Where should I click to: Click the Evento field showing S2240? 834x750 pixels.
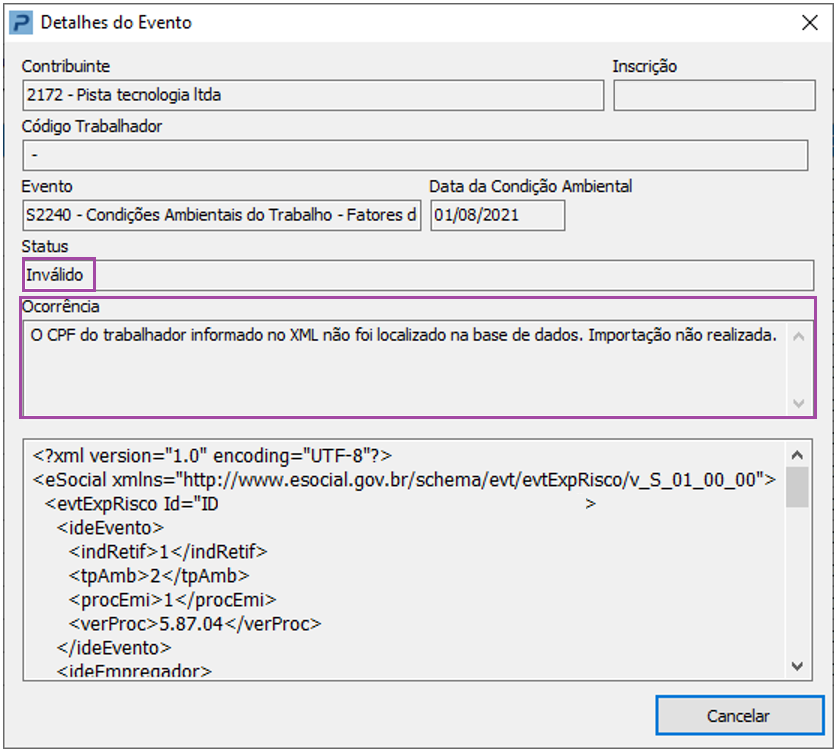point(221,215)
